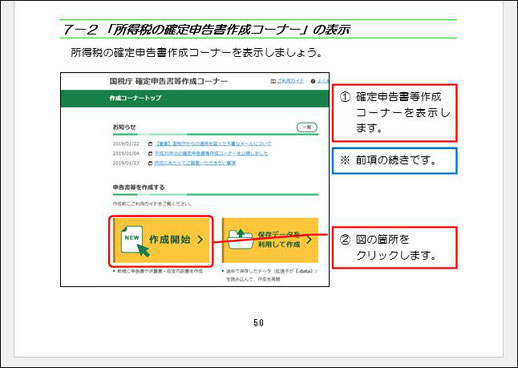Click the chevron arrow on 保存データを利用して作成
Screen dimensions: 518x368
[309, 240]
